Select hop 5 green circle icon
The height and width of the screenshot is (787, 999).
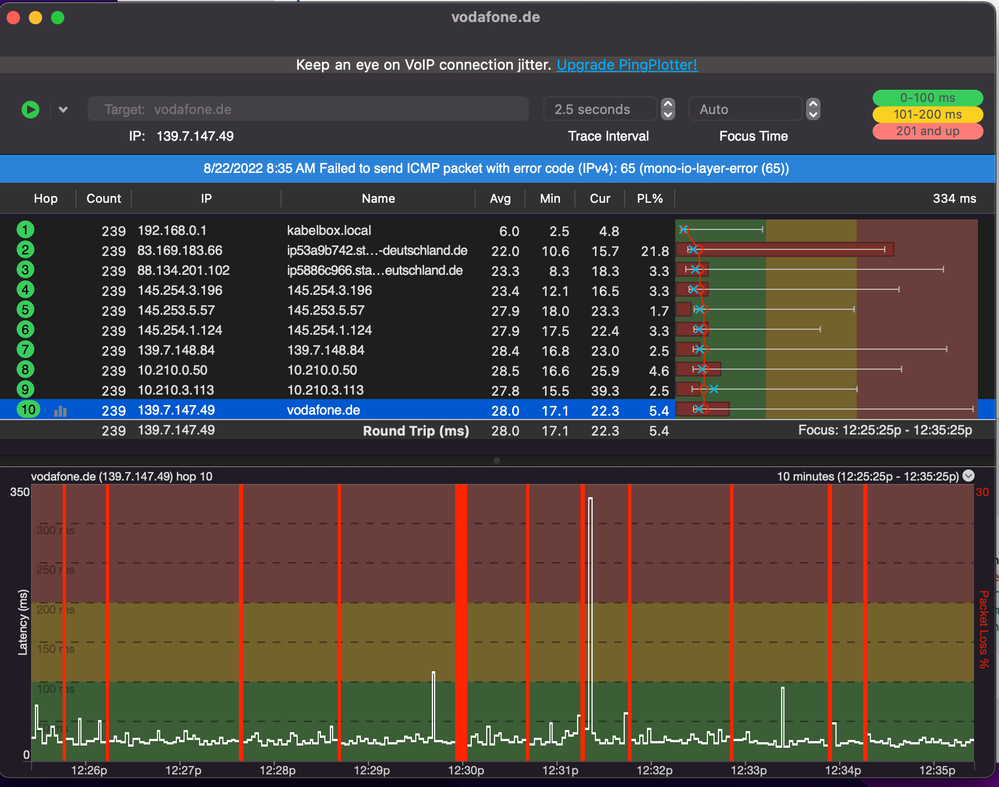(25, 310)
